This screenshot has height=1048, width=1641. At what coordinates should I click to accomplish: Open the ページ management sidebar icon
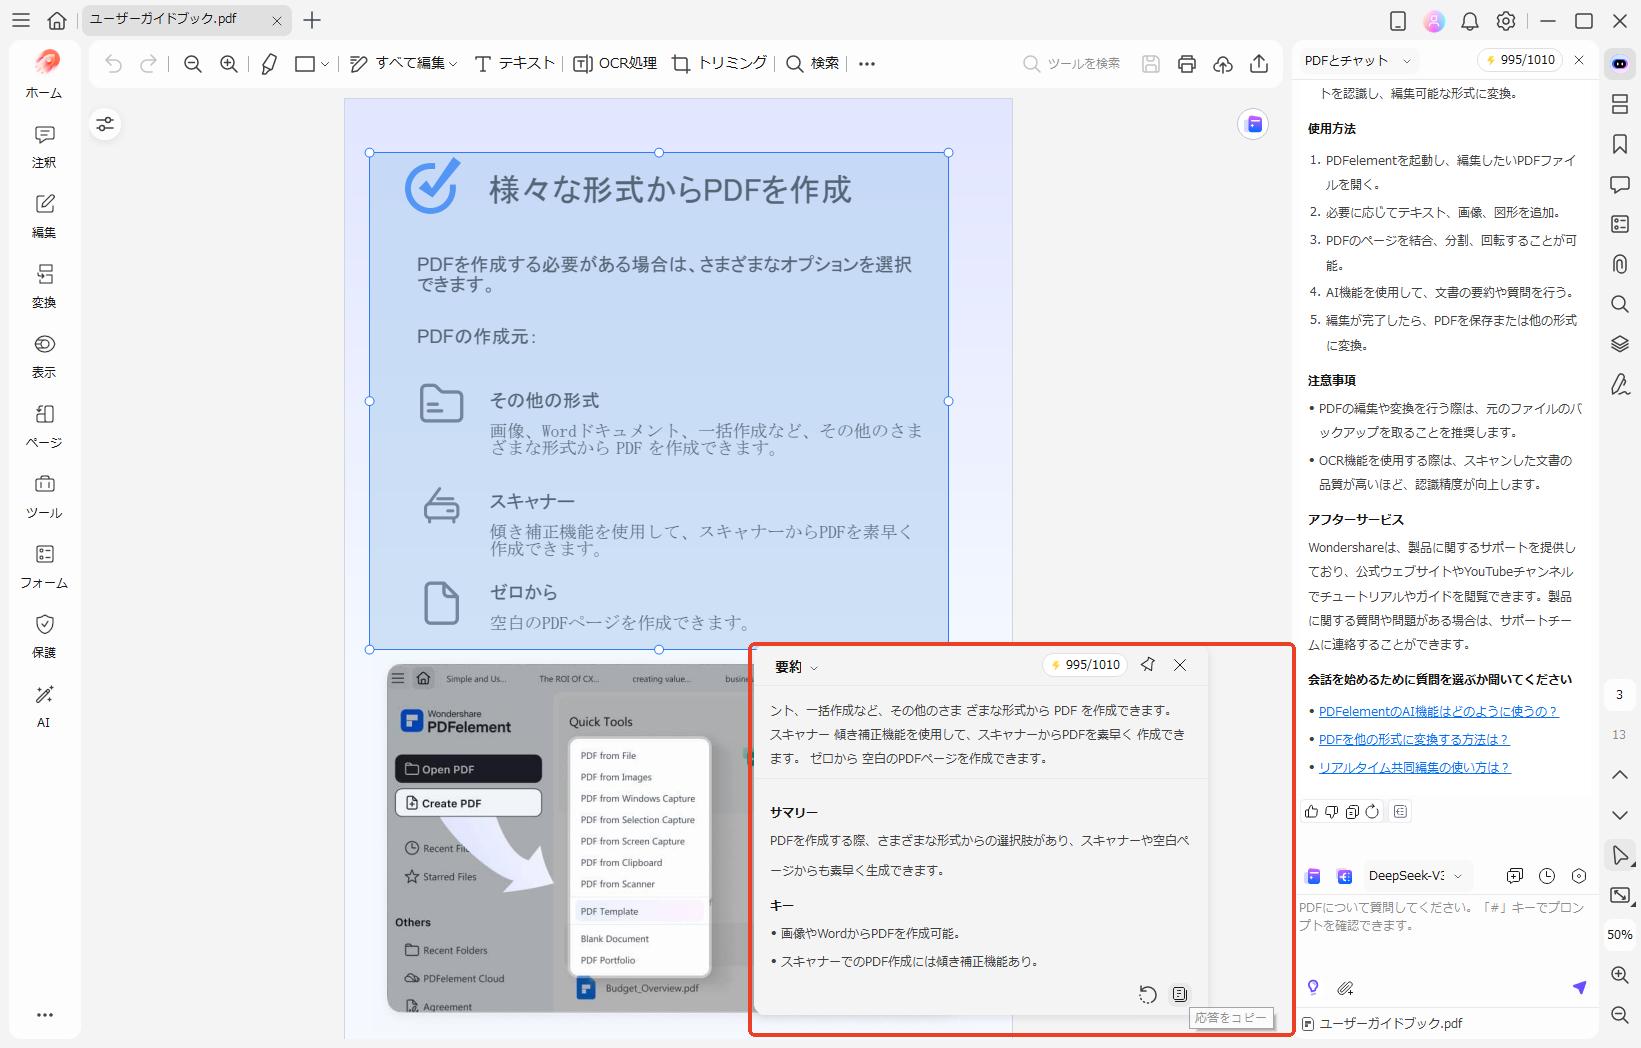(43, 426)
